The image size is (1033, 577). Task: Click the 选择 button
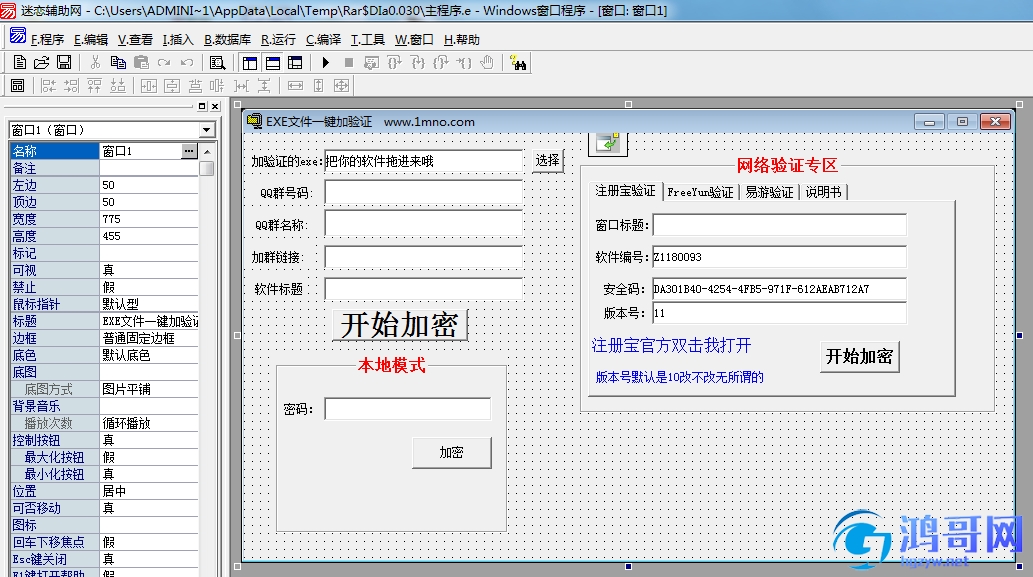pyautogui.click(x=547, y=161)
